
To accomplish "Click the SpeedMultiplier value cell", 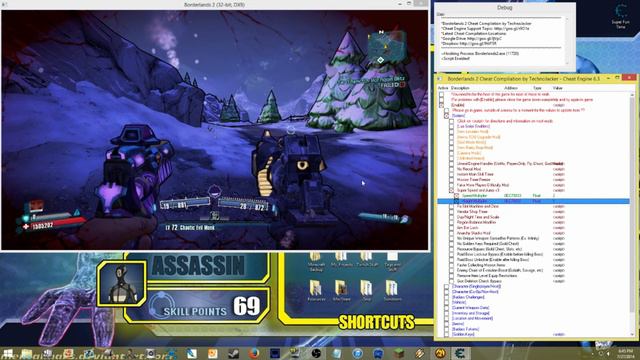I will (x=554, y=196).
